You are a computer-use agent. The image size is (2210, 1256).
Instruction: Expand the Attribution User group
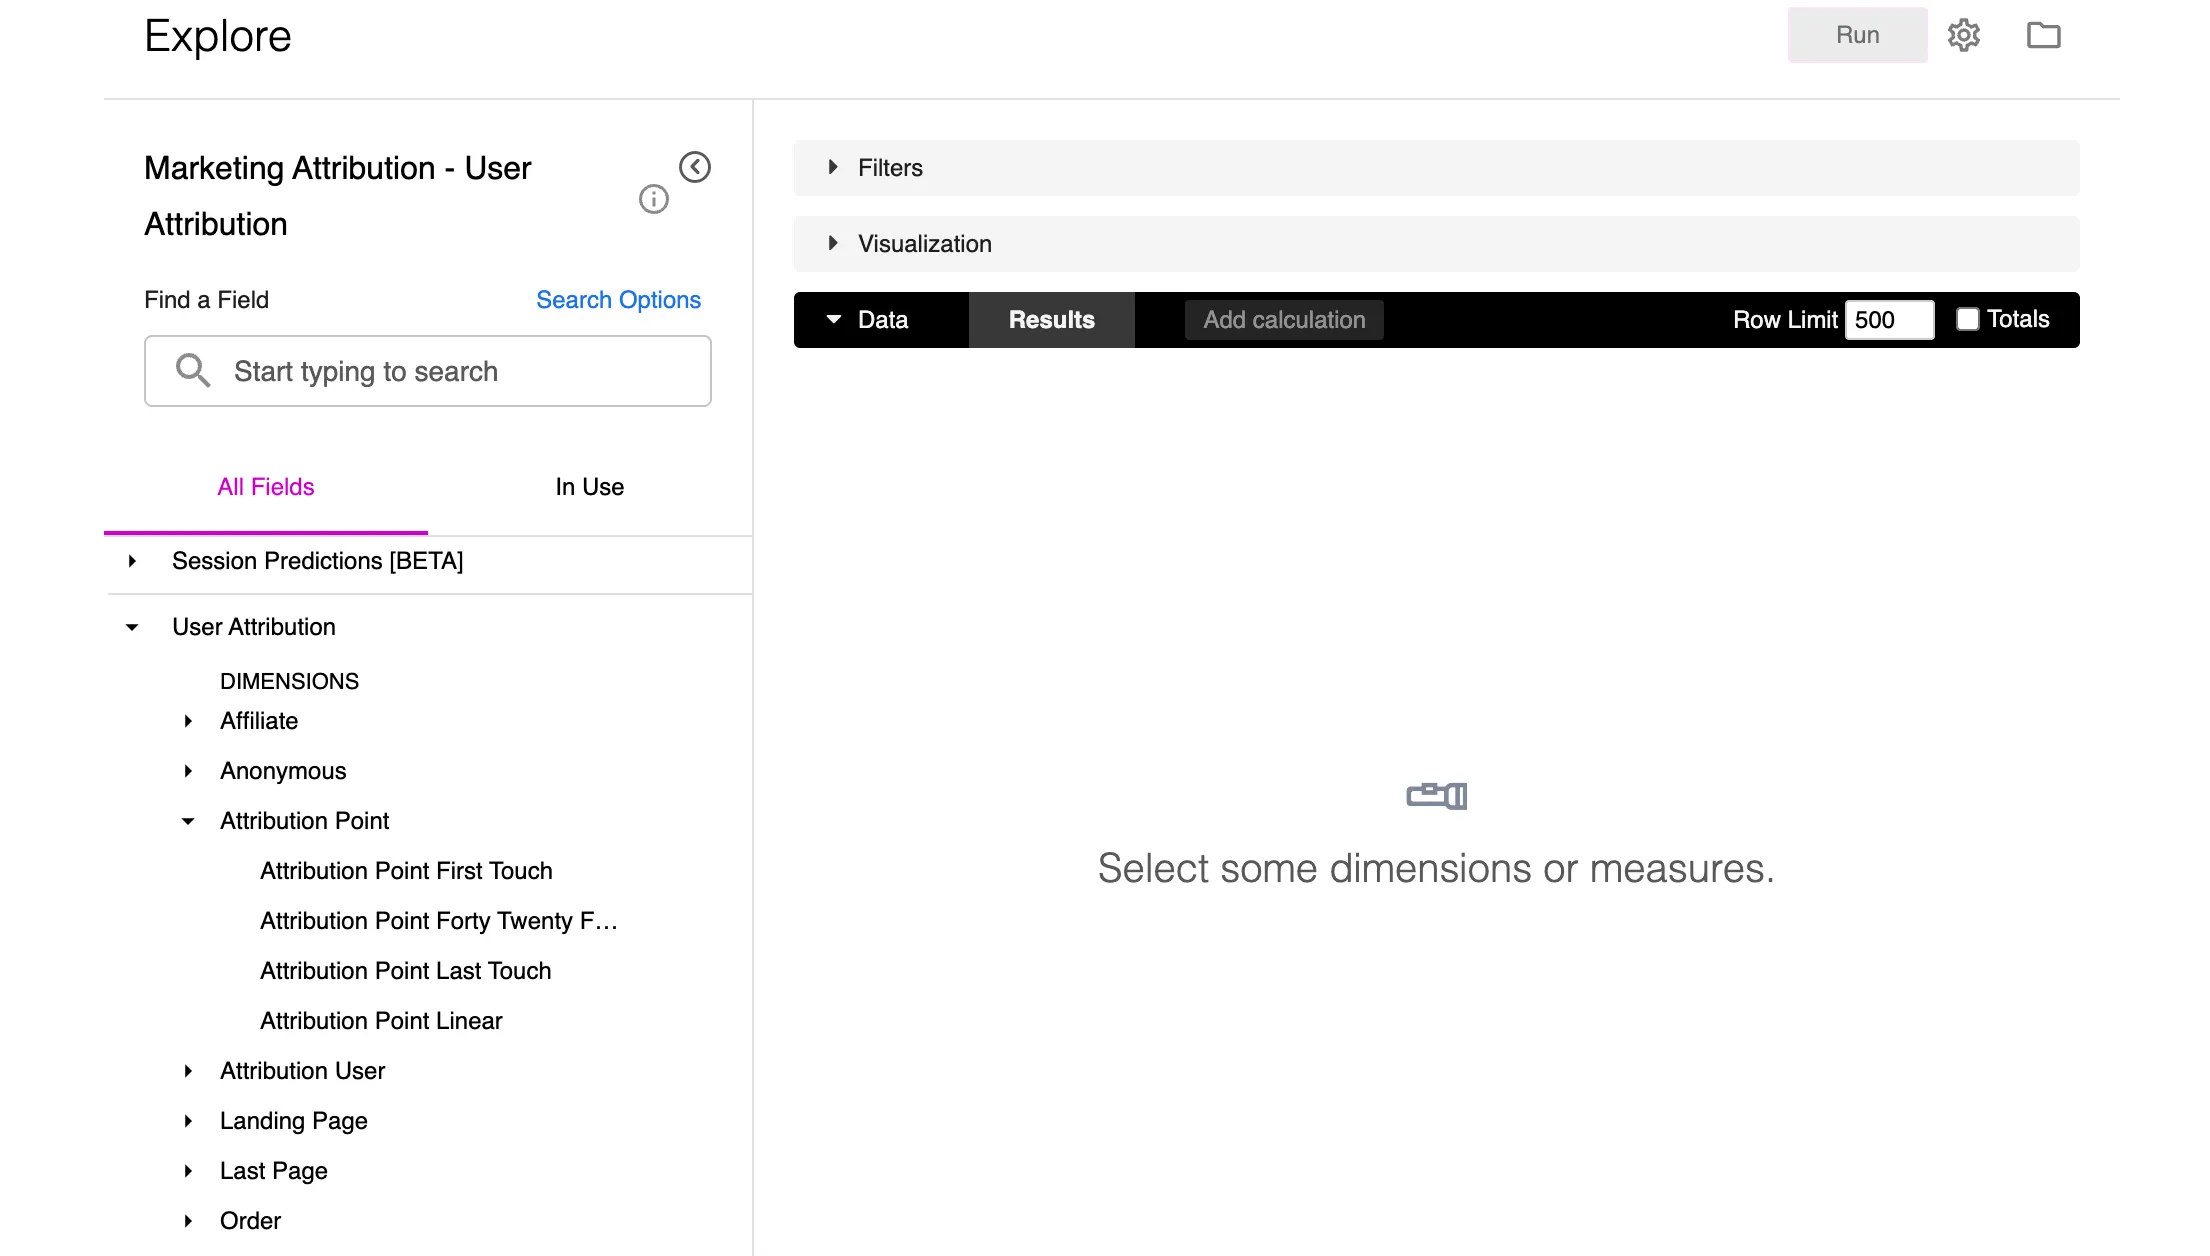pos(188,1071)
